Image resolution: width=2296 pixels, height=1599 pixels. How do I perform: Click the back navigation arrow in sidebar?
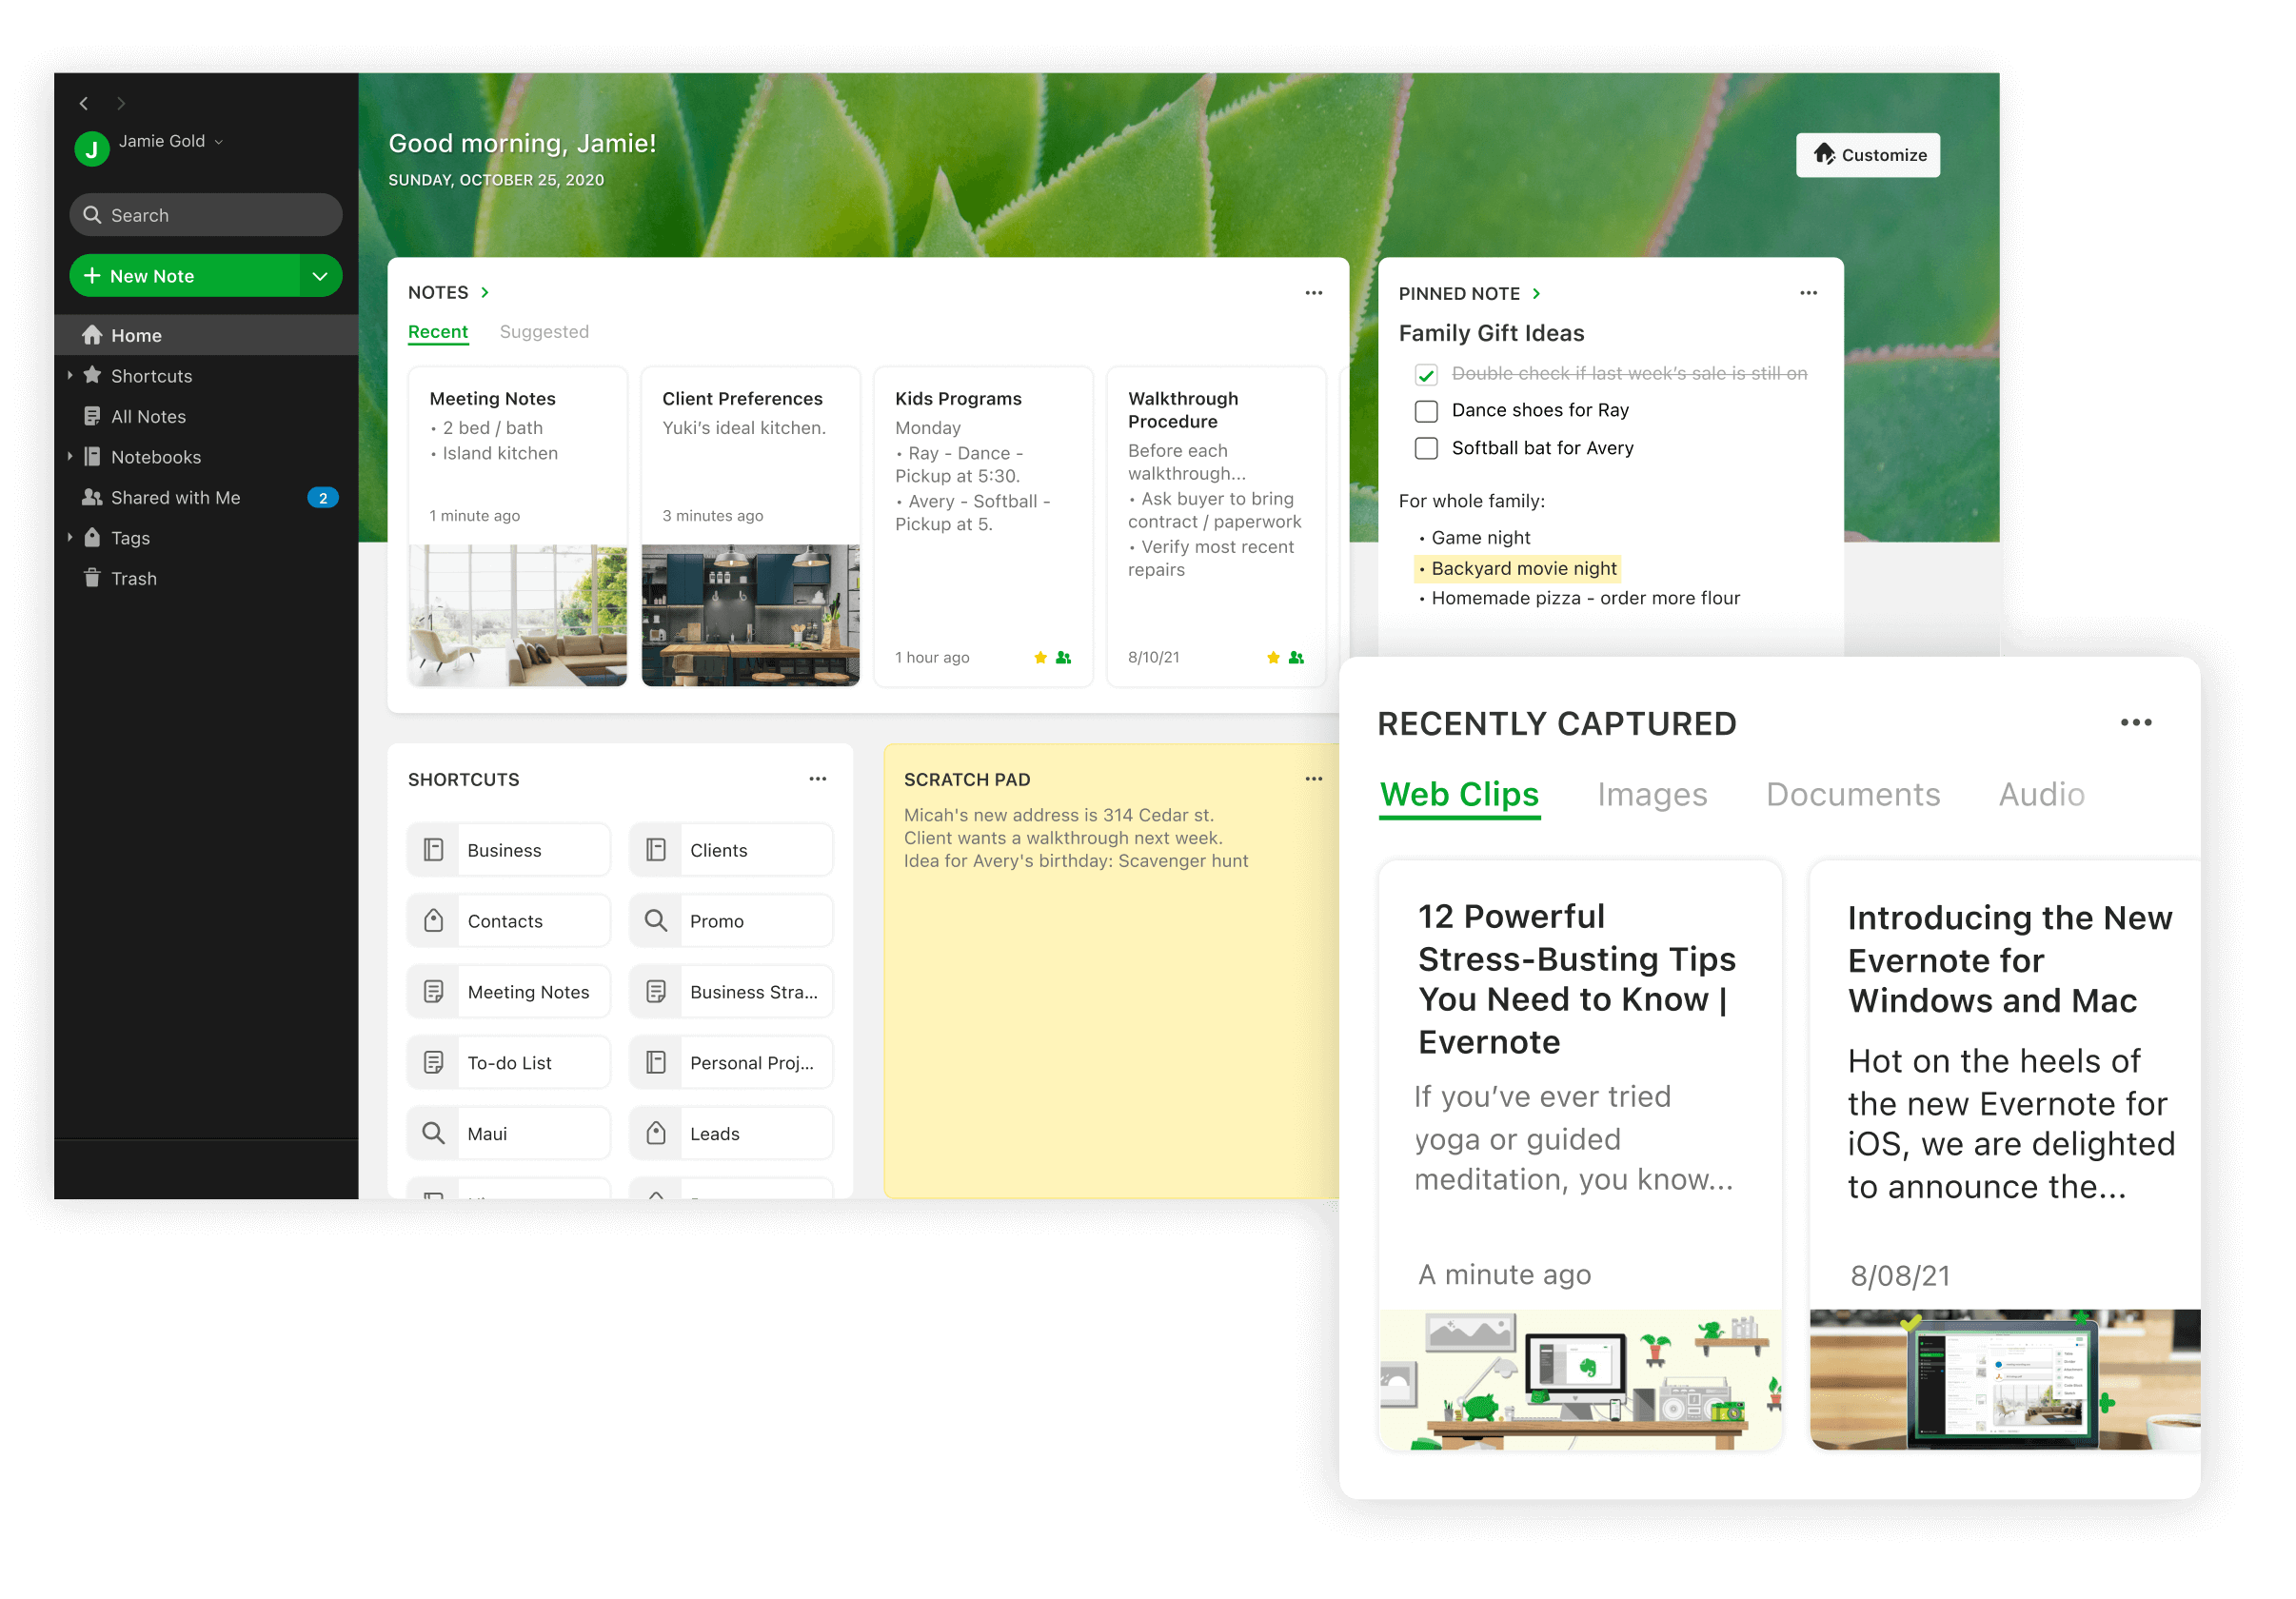[84, 103]
